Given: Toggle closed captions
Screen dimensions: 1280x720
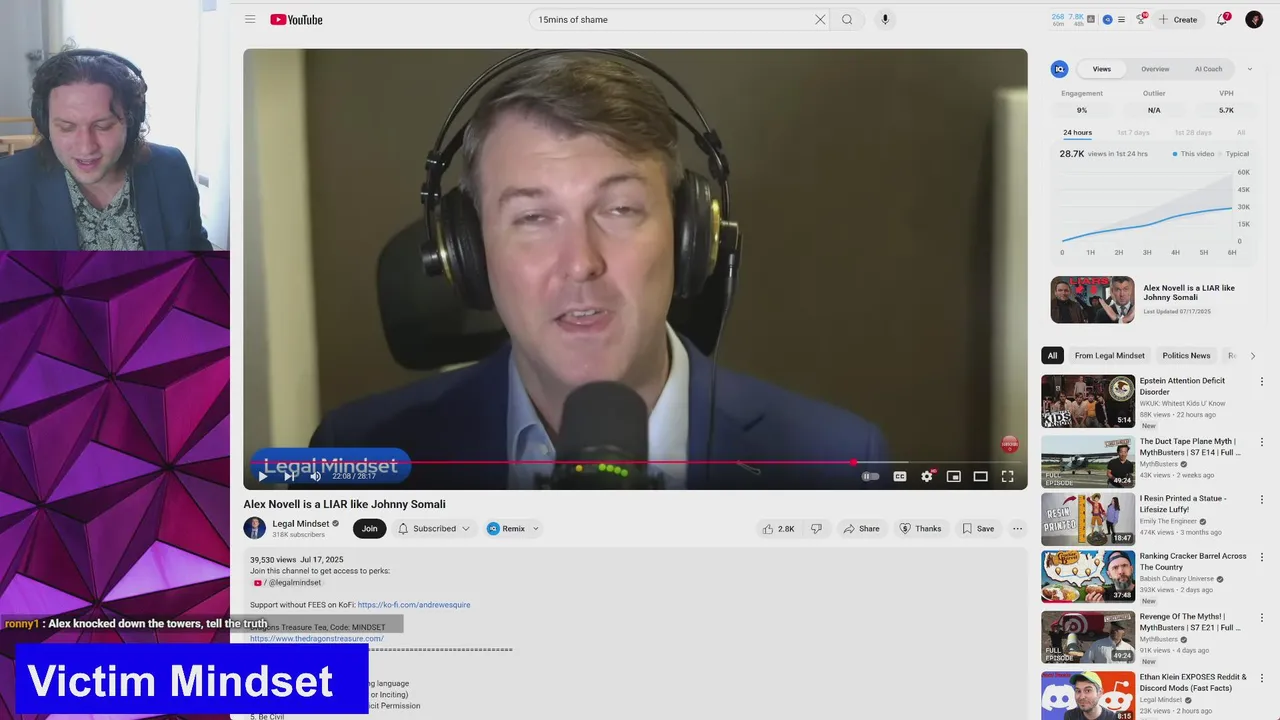Looking at the screenshot, I should tap(899, 476).
